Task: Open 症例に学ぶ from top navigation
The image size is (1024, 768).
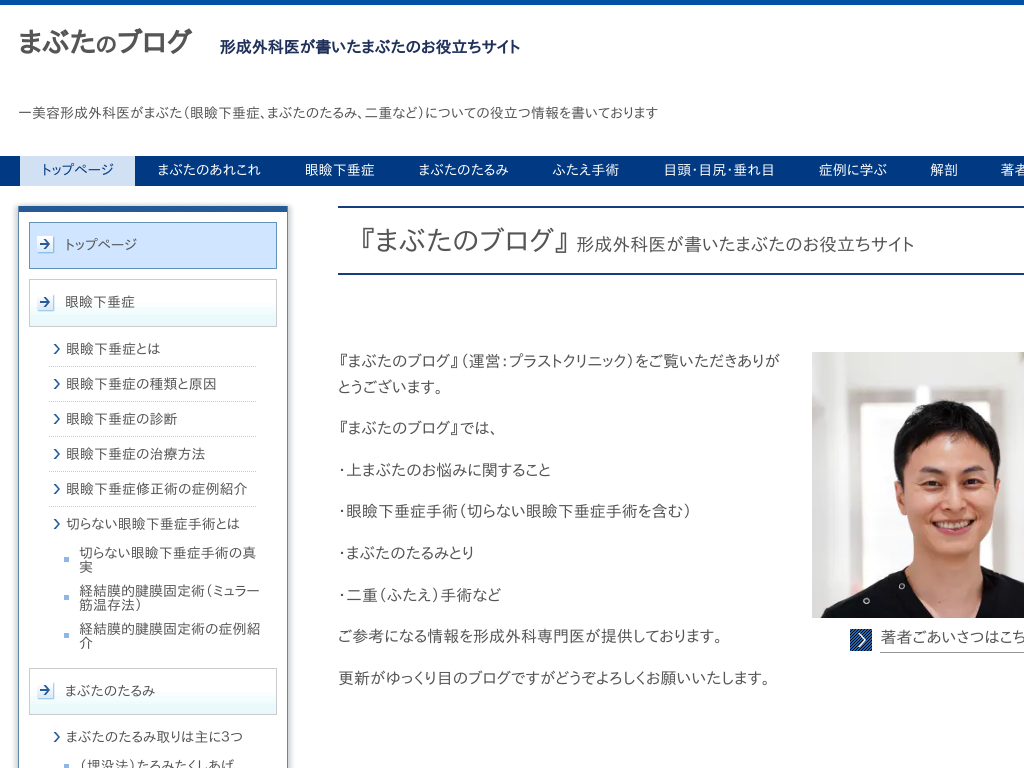Action: pos(853,171)
